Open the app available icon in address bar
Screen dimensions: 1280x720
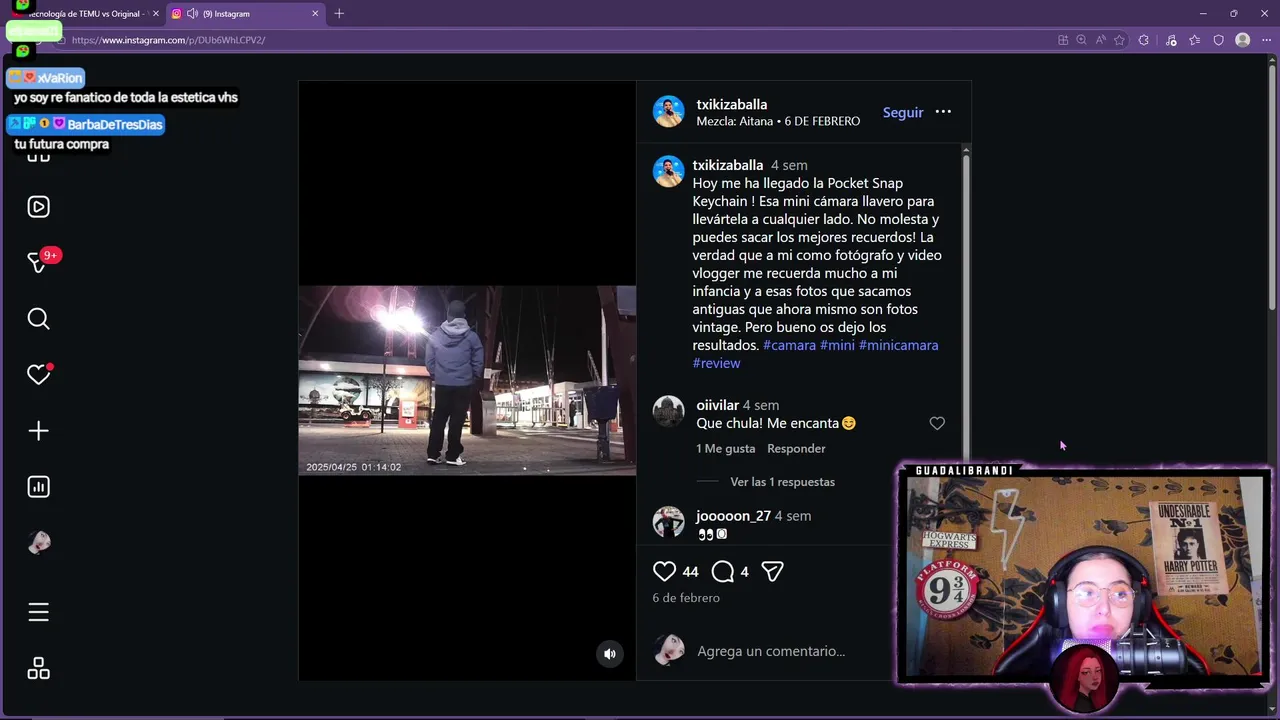point(1063,40)
